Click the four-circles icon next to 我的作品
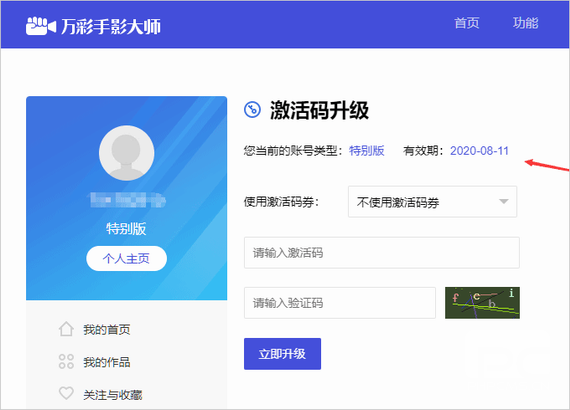This screenshot has height=410, width=570. pyautogui.click(x=66, y=361)
